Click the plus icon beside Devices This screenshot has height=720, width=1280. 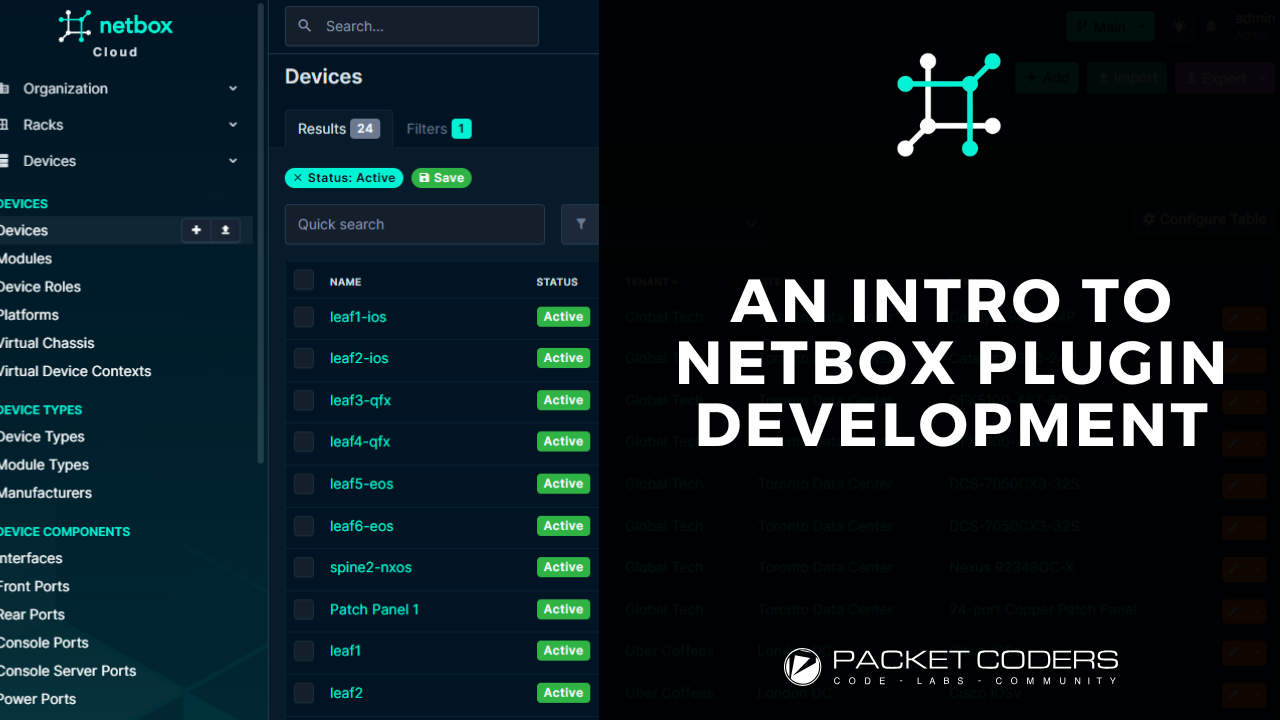[196, 230]
